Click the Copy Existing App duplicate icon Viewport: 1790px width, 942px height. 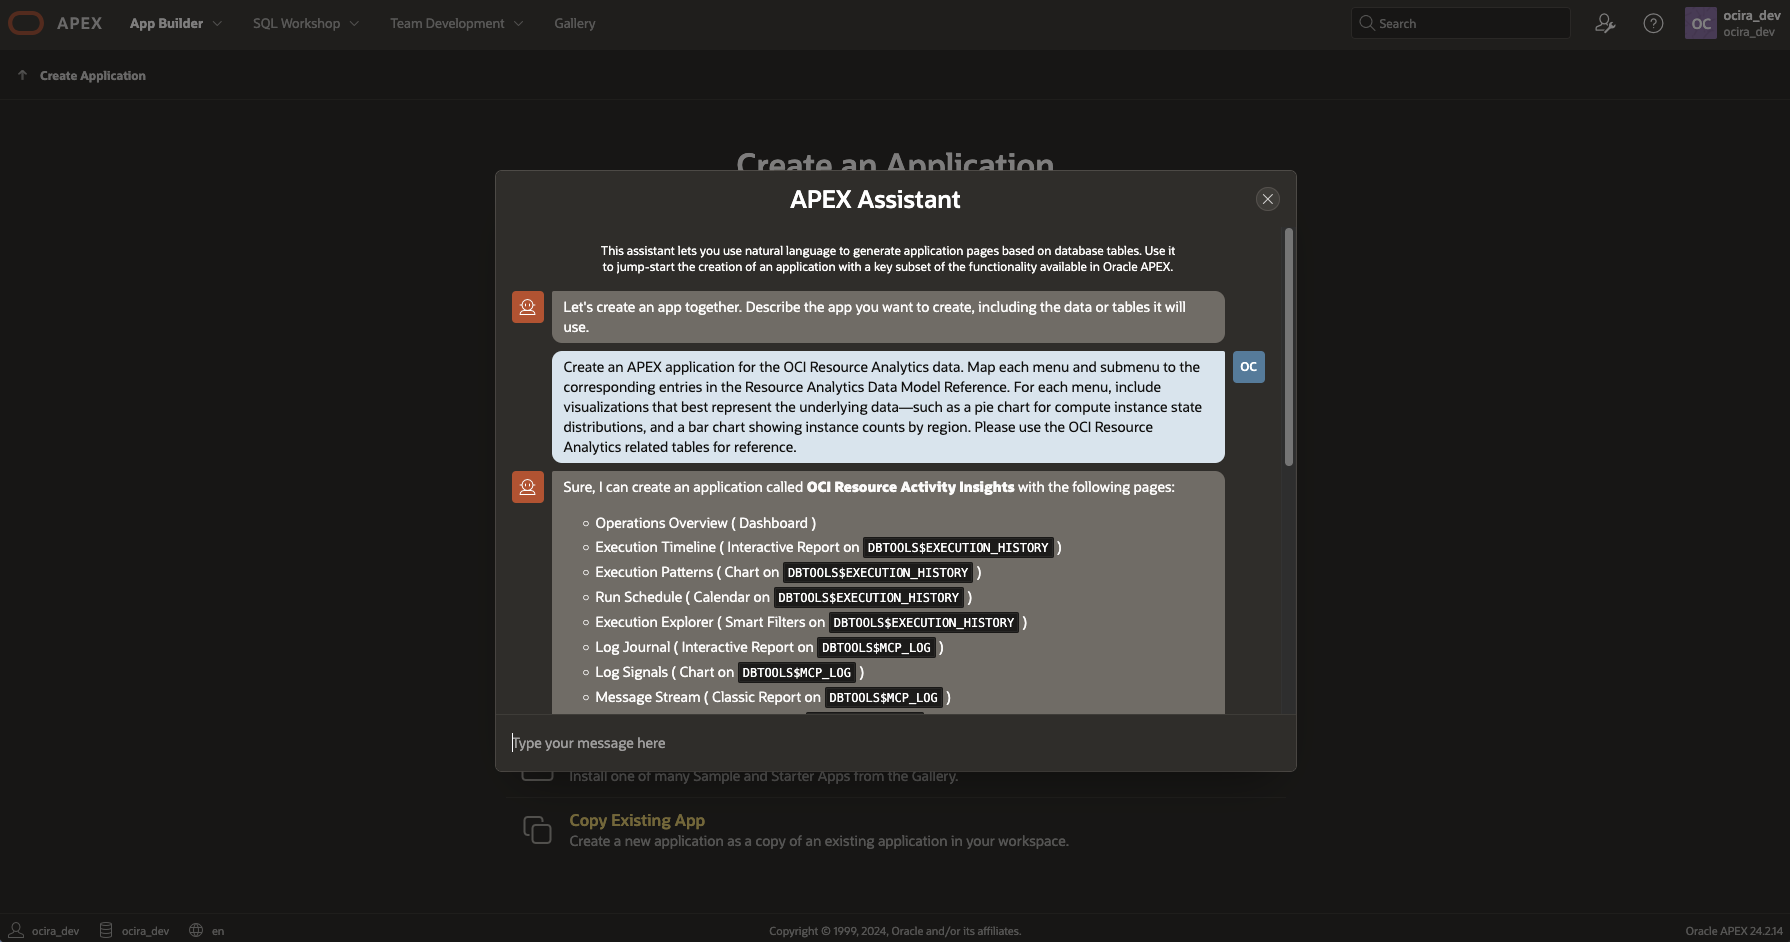[x=537, y=830]
